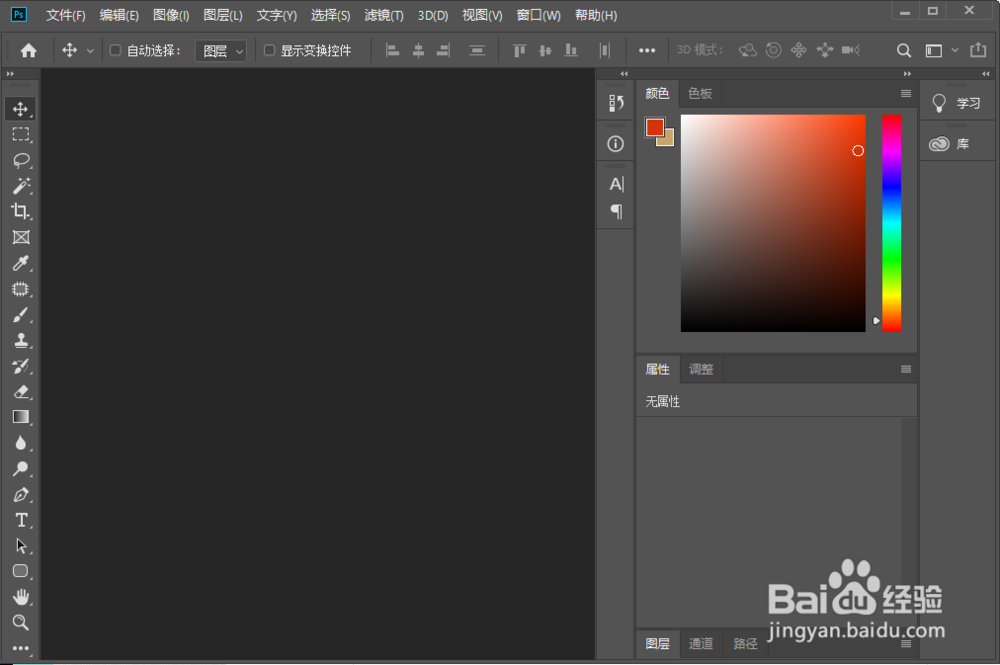Click the tan background color swatch
This screenshot has height=665, width=1000.
pos(668,140)
